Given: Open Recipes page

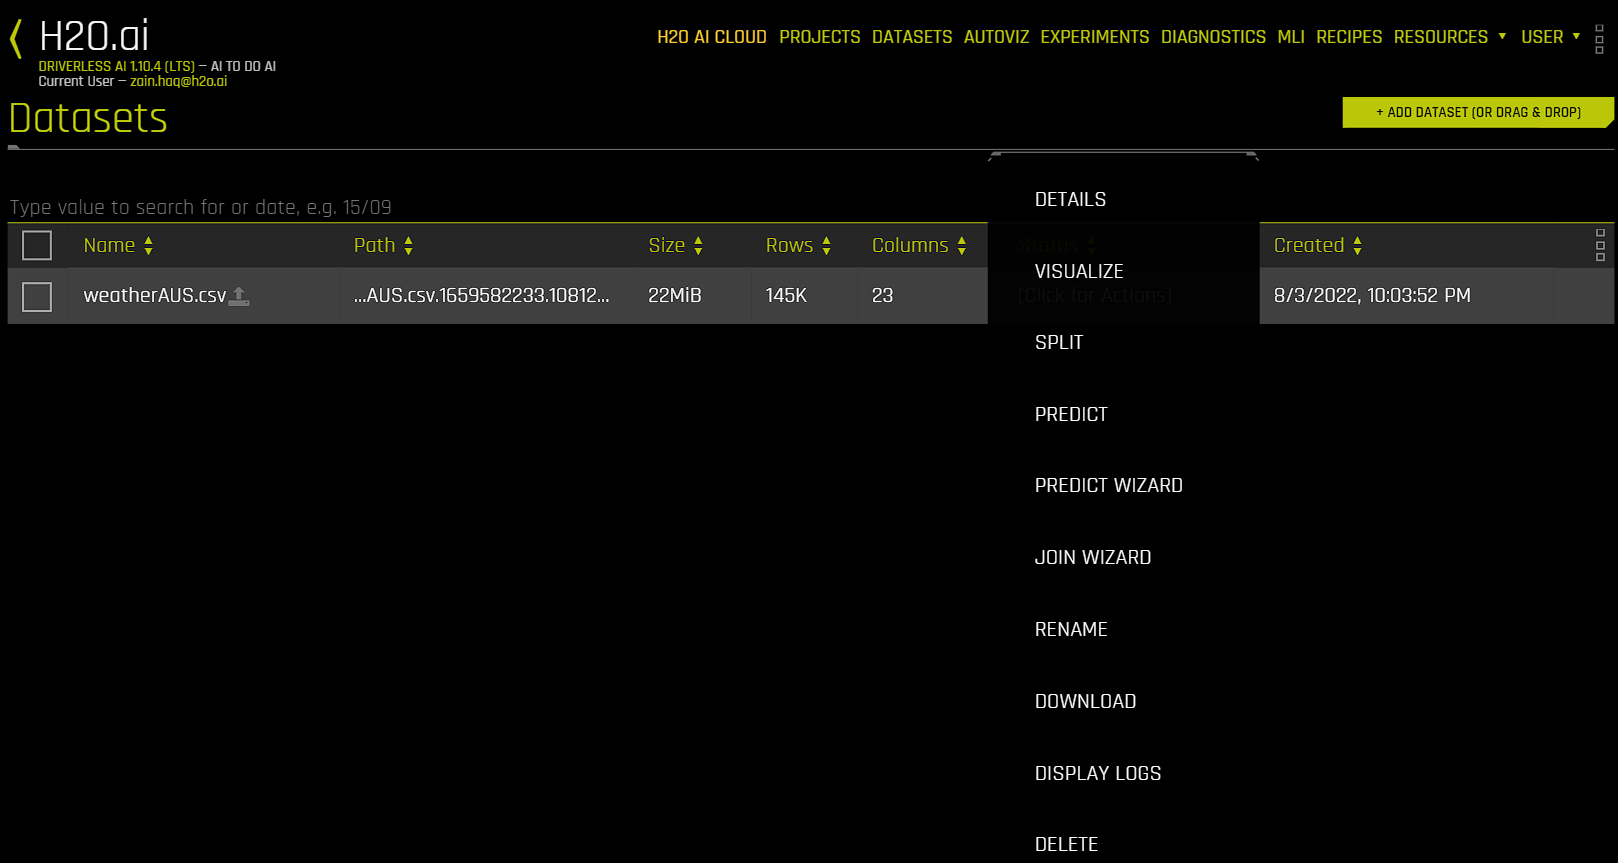Looking at the screenshot, I should (x=1349, y=37).
